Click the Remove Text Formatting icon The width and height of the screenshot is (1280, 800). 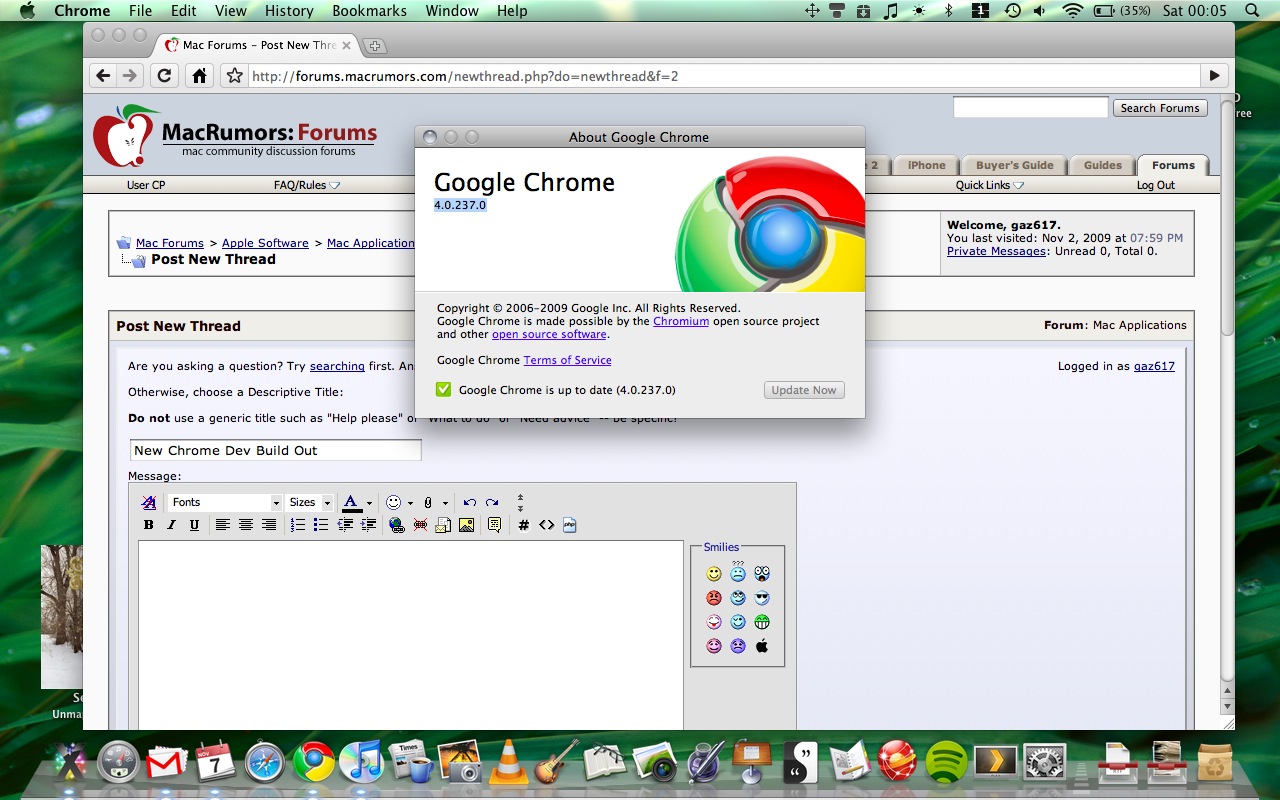[x=149, y=502]
